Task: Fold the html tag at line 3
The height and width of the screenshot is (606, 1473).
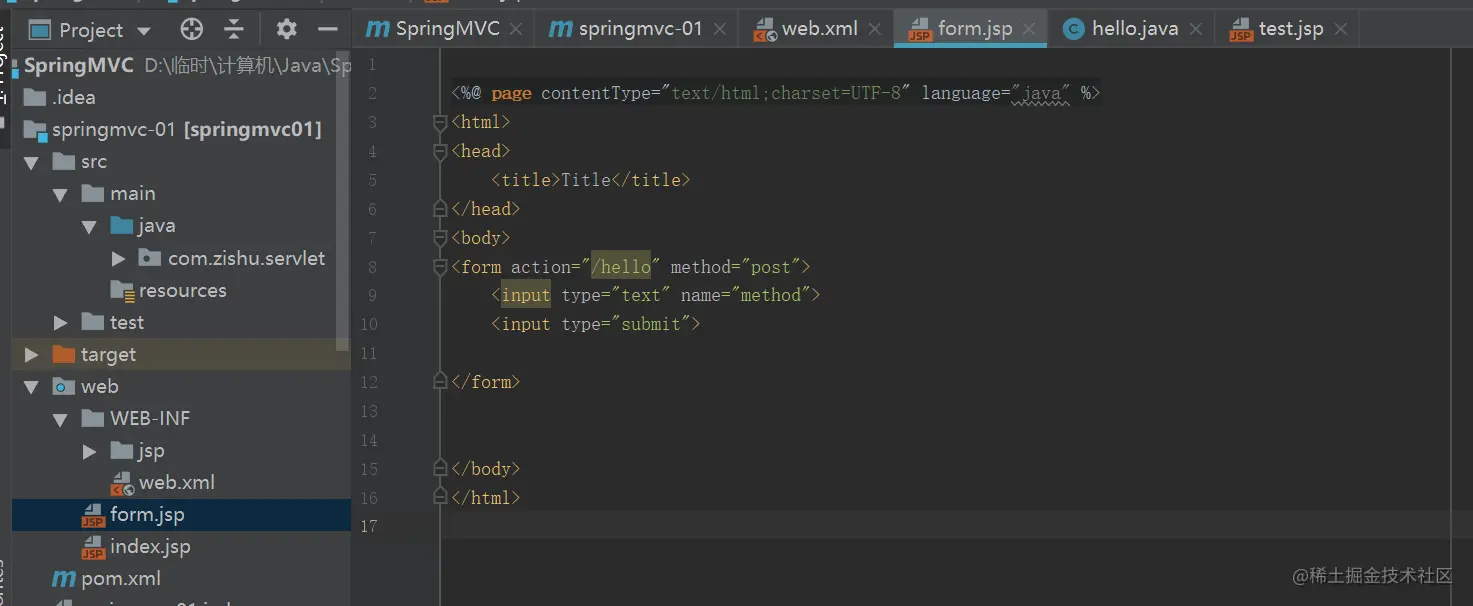Action: 439,122
